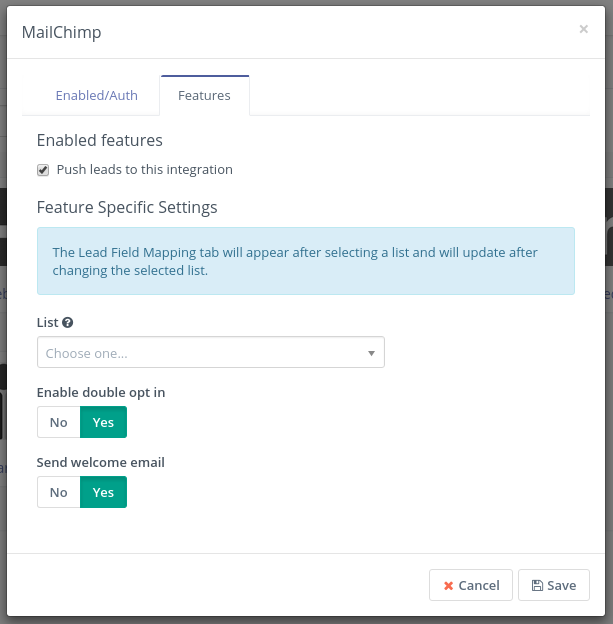Set Send welcome email to Yes
Viewport: 613px width, 624px height.
pos(103,492)
